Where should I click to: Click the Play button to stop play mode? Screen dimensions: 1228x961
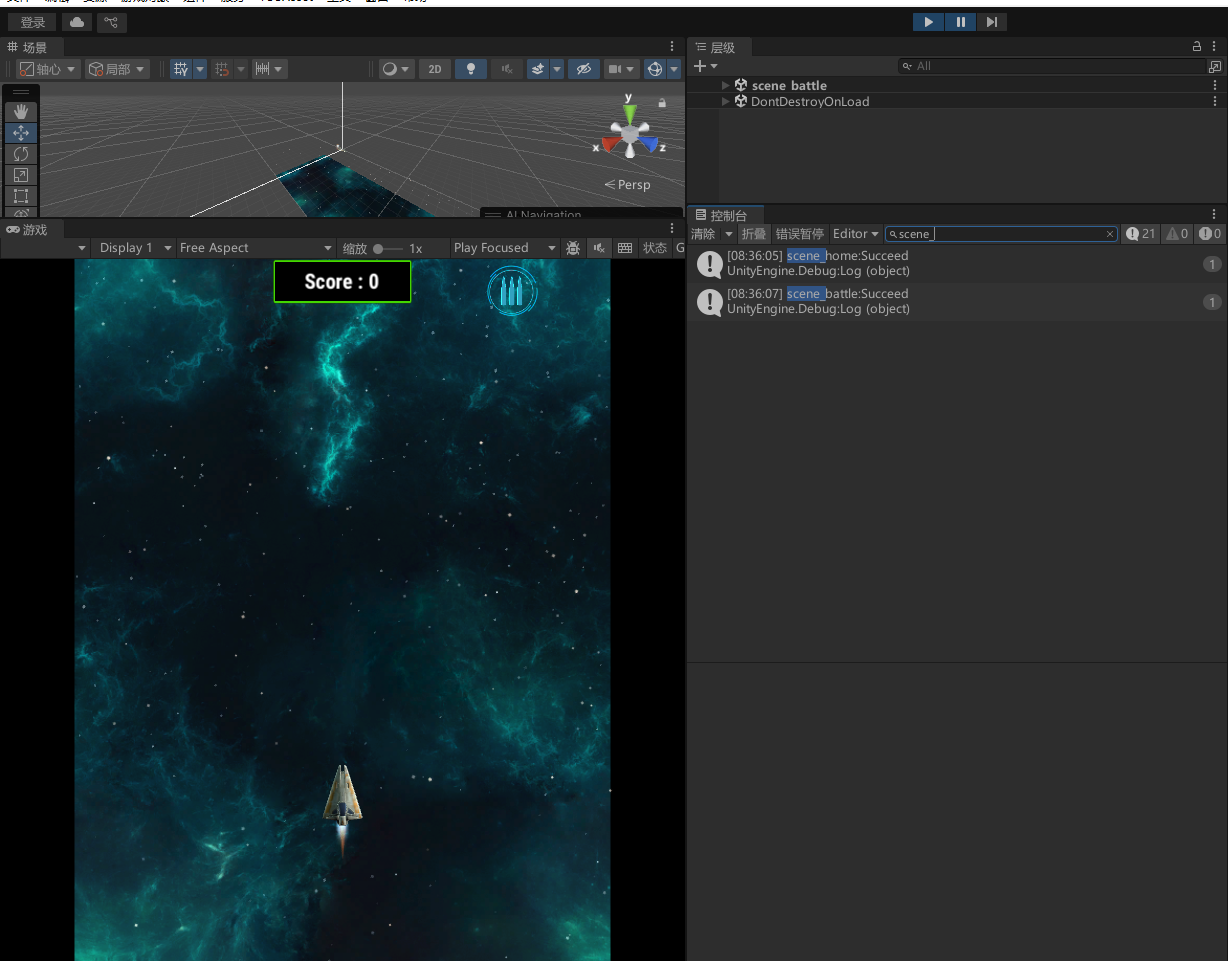coord(928,22)
